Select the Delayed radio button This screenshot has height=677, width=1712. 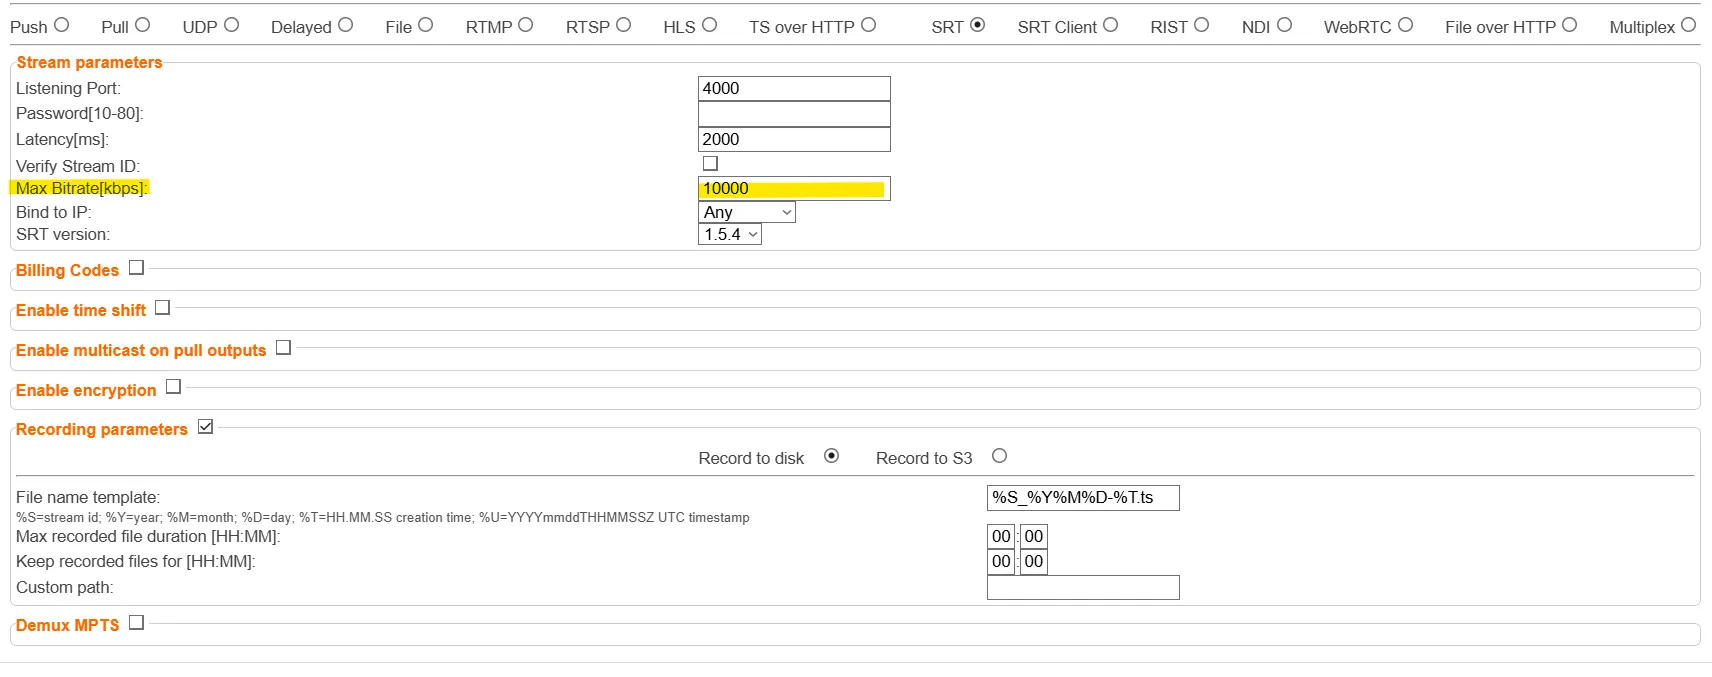345,25
